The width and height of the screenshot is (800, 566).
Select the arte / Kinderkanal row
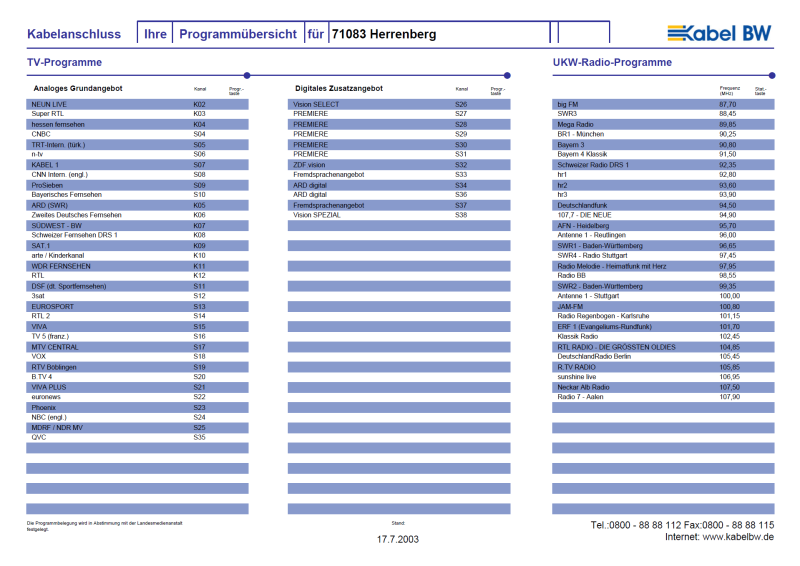click(137, 255)
